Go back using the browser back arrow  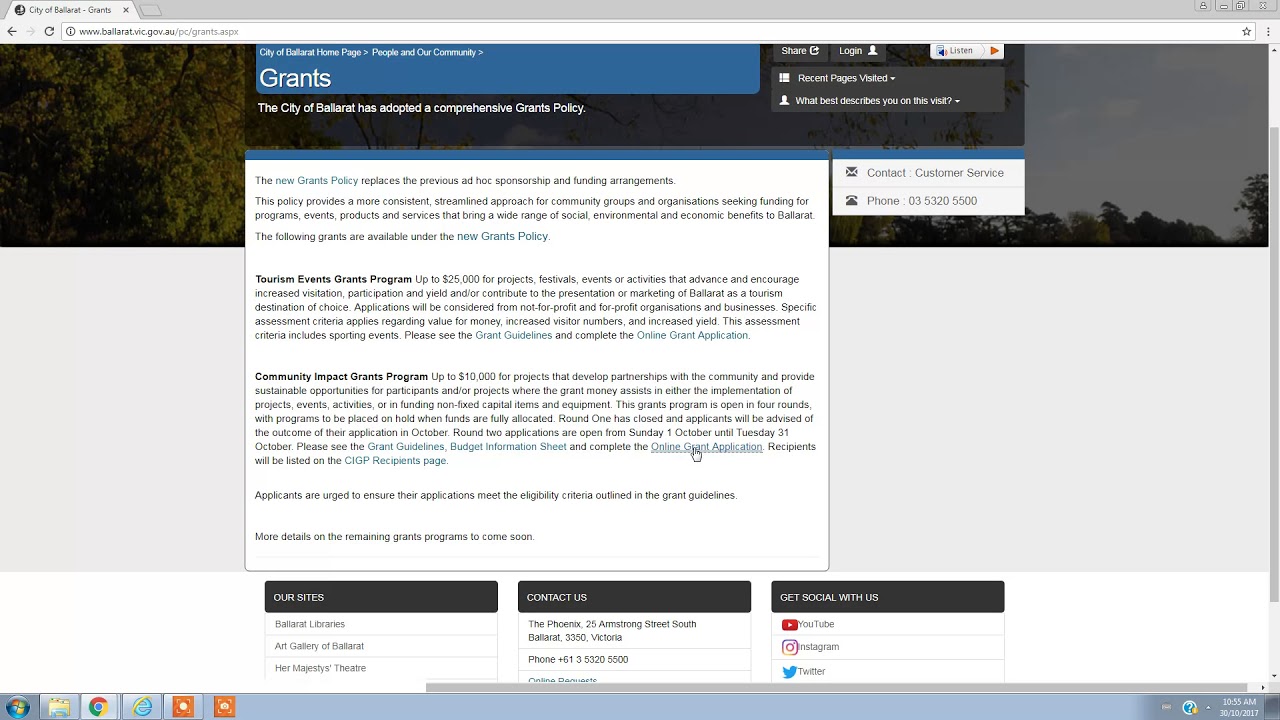coord(12,31)
